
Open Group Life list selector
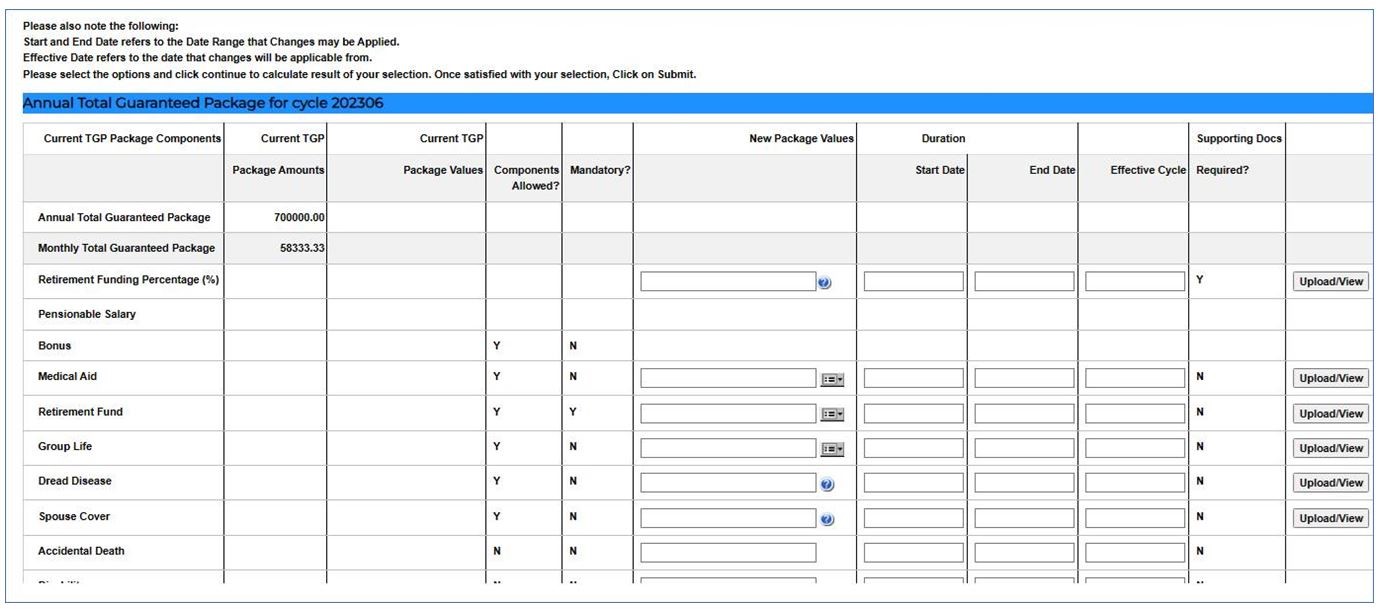(832, 450)
